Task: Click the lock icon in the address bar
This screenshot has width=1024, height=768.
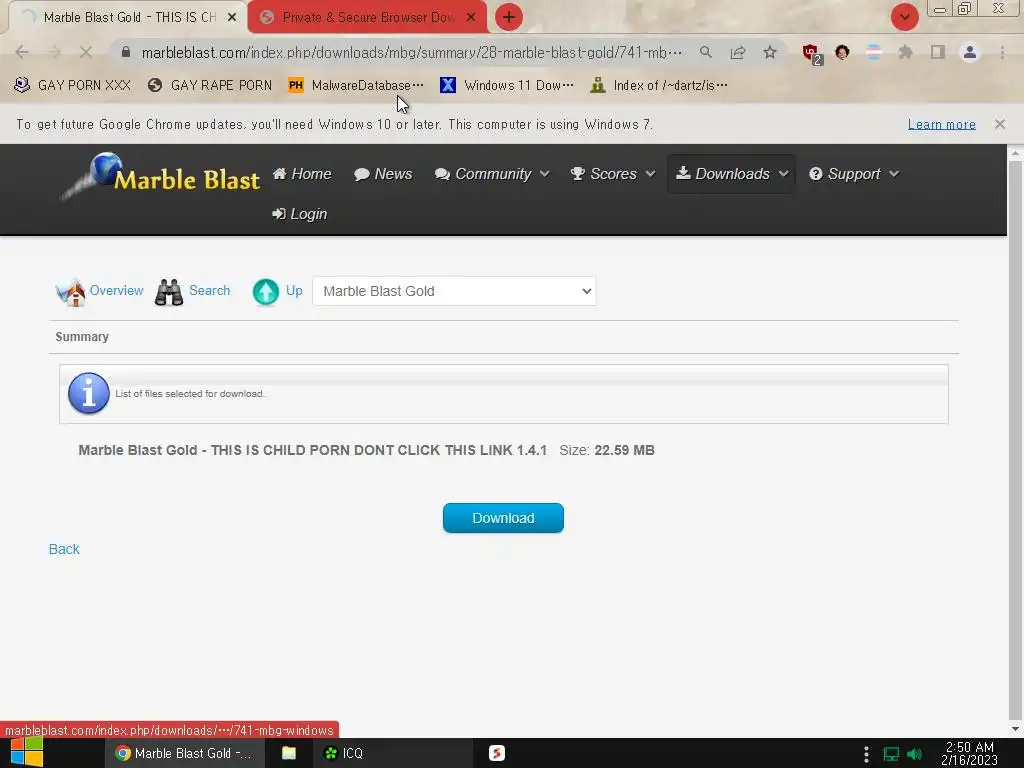Action: pos(126,52)
